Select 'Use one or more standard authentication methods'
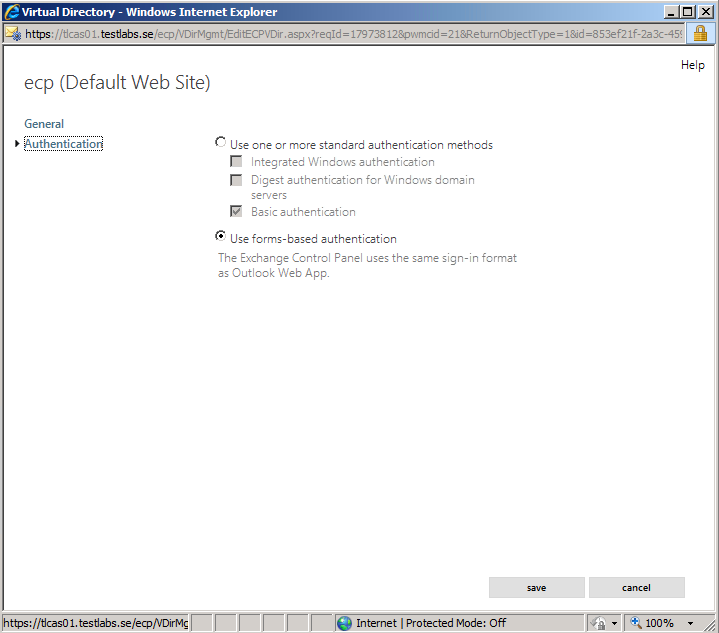 (x=221, y=142)
